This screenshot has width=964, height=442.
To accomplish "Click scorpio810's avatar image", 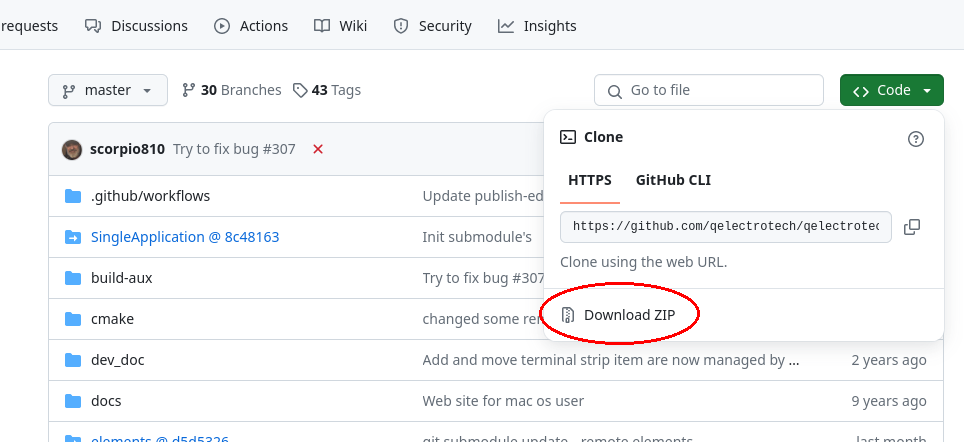I will coord(72,149).
